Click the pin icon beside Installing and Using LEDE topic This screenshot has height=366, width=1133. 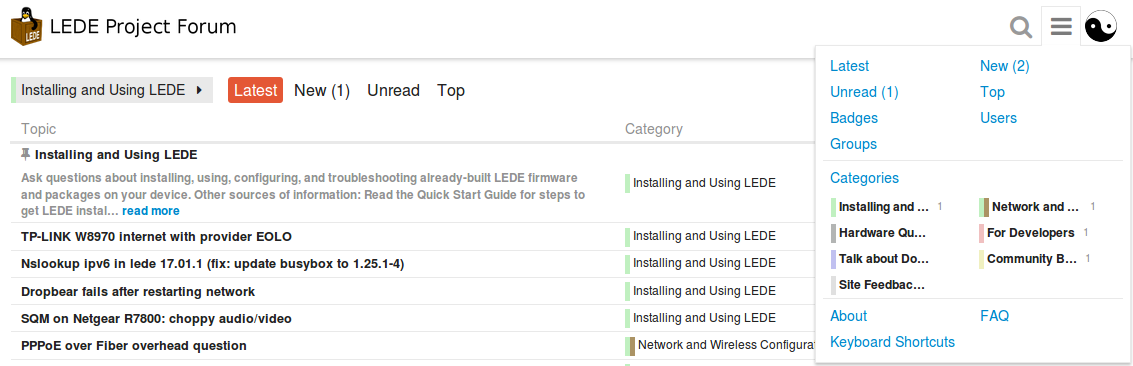26,154
